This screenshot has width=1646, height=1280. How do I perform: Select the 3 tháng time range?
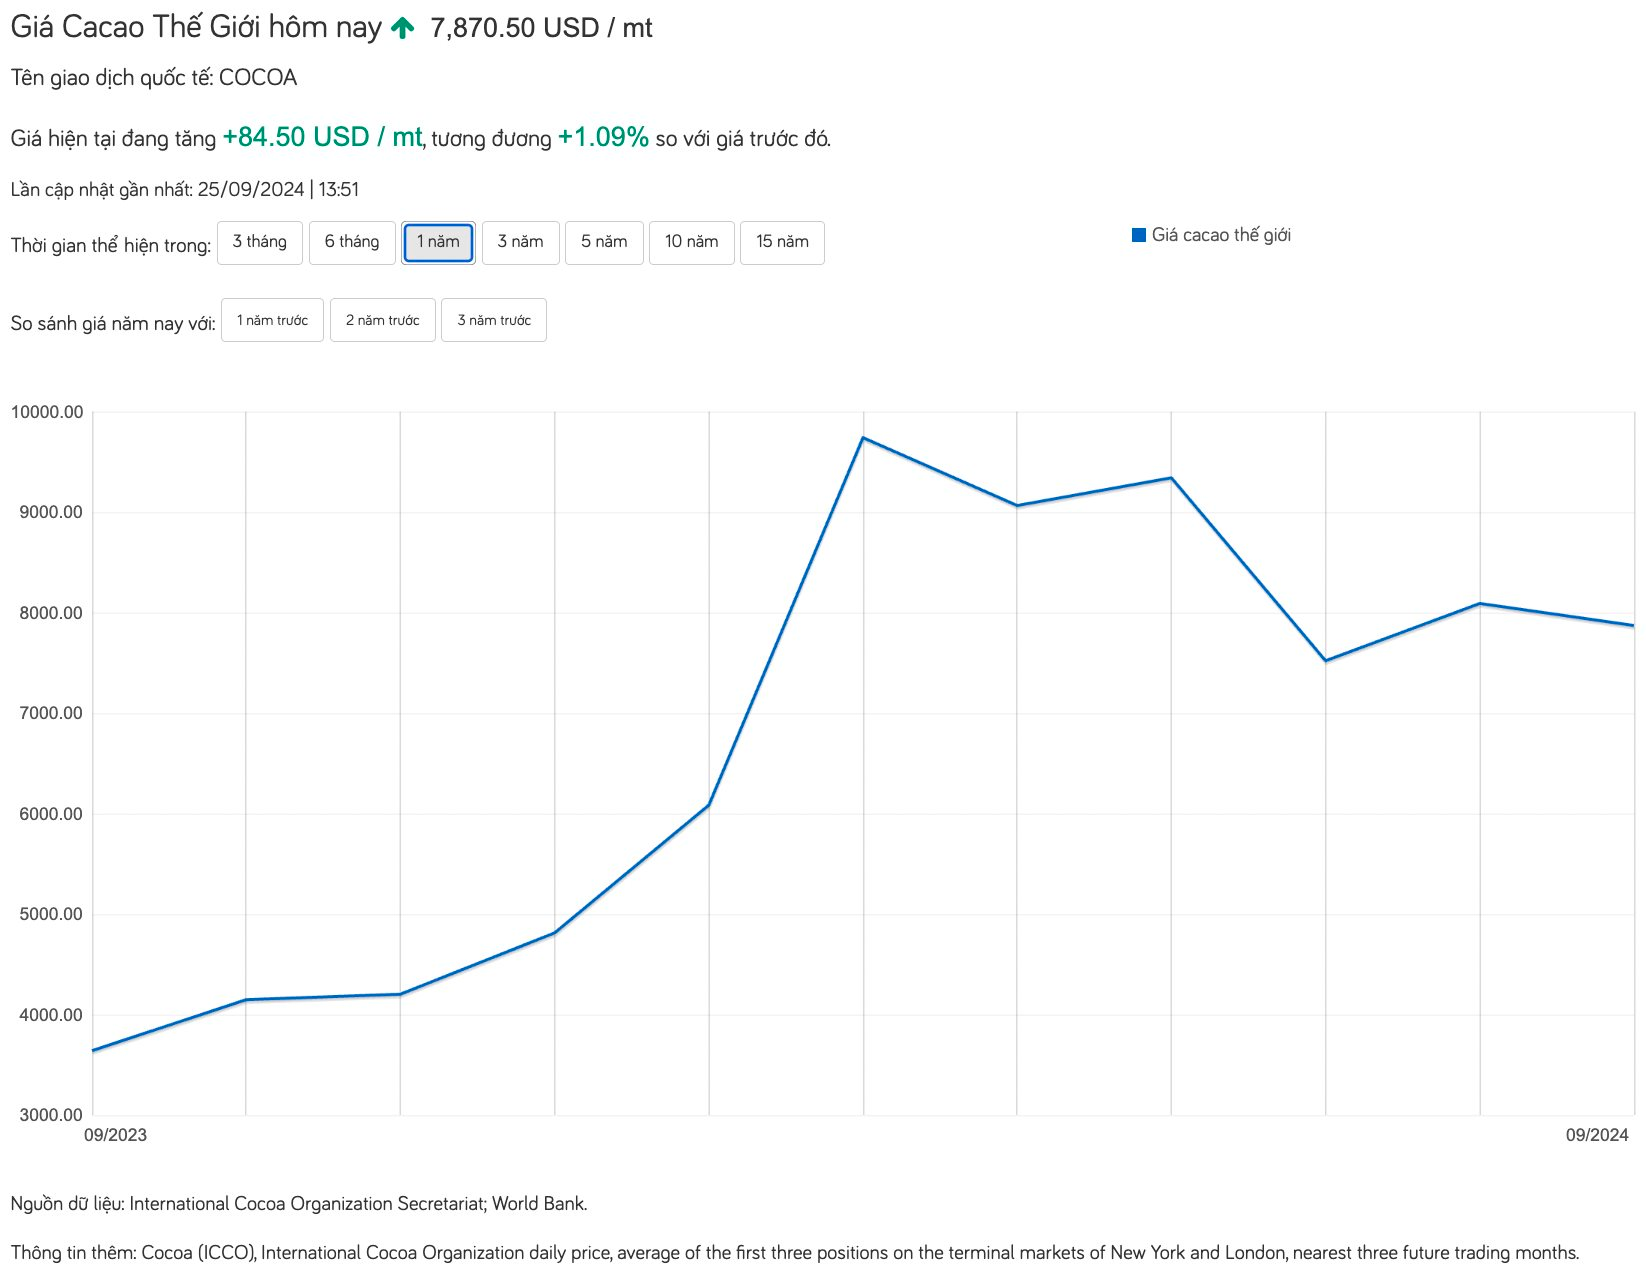point(259,242)
